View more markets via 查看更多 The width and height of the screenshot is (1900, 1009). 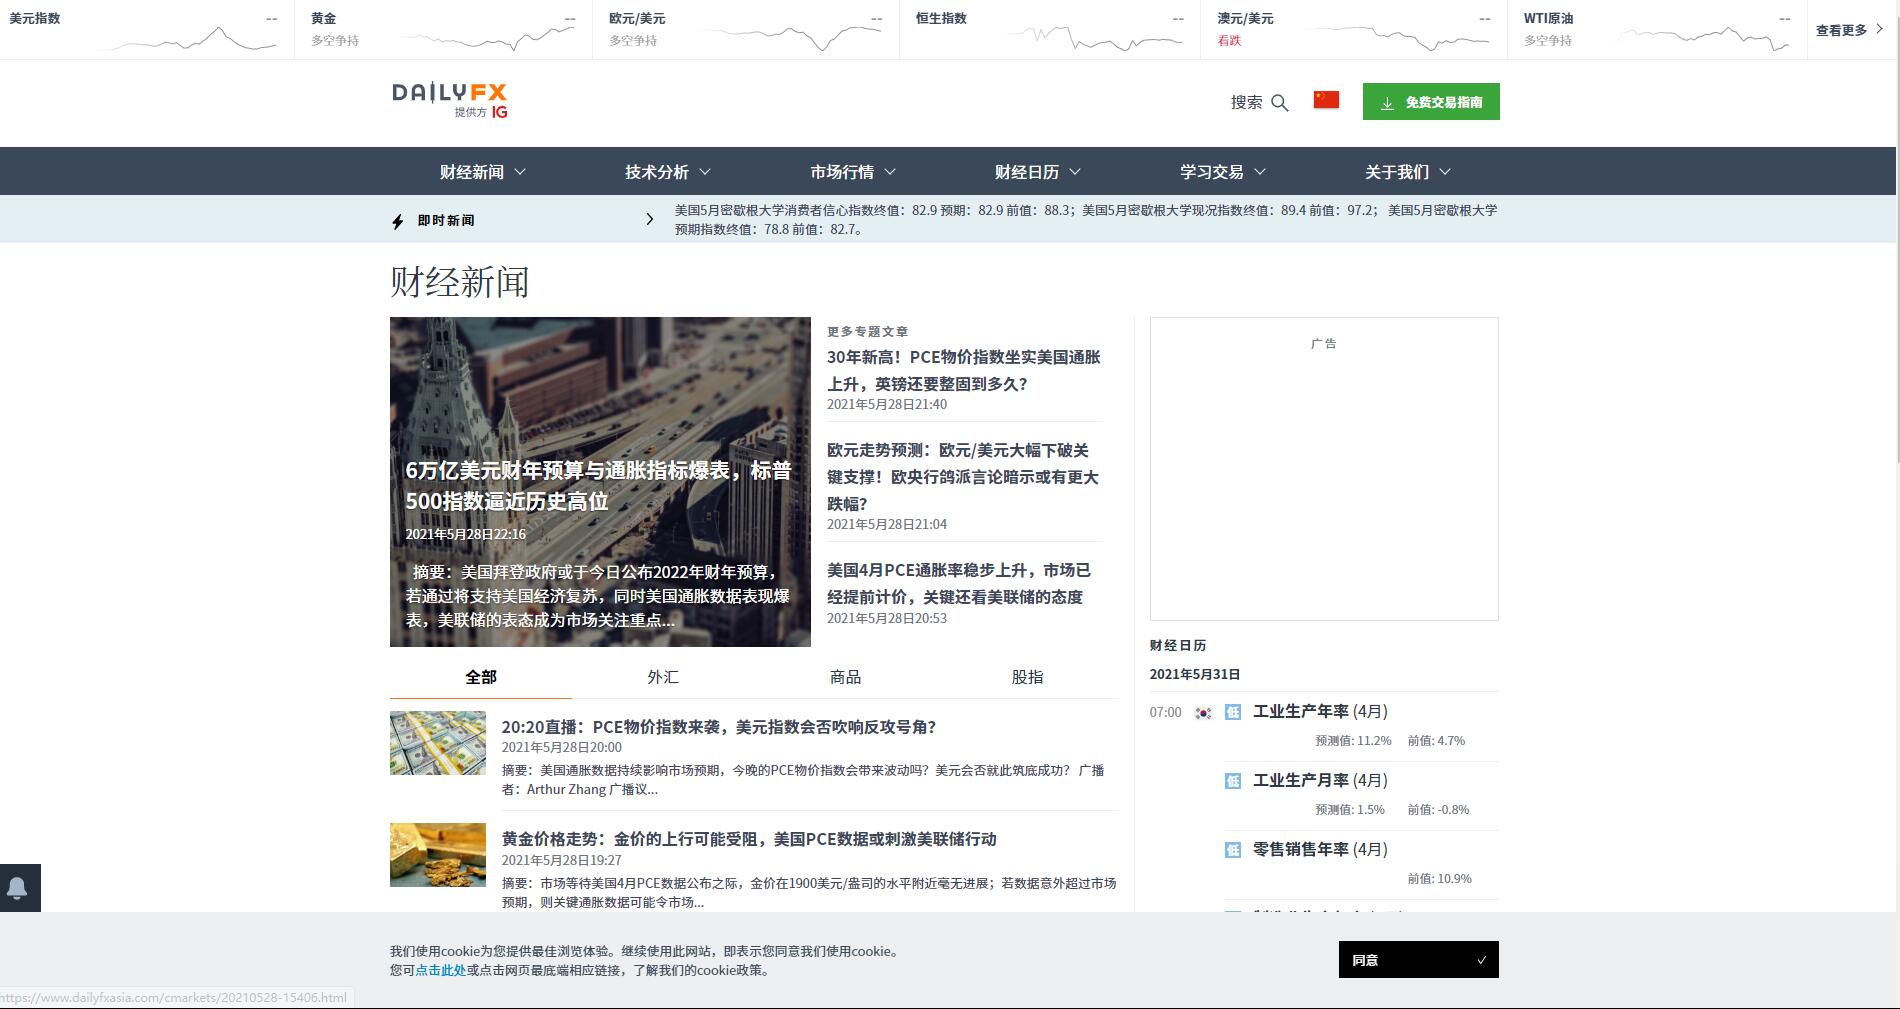pyautogui.click(x=1849, y=30)
